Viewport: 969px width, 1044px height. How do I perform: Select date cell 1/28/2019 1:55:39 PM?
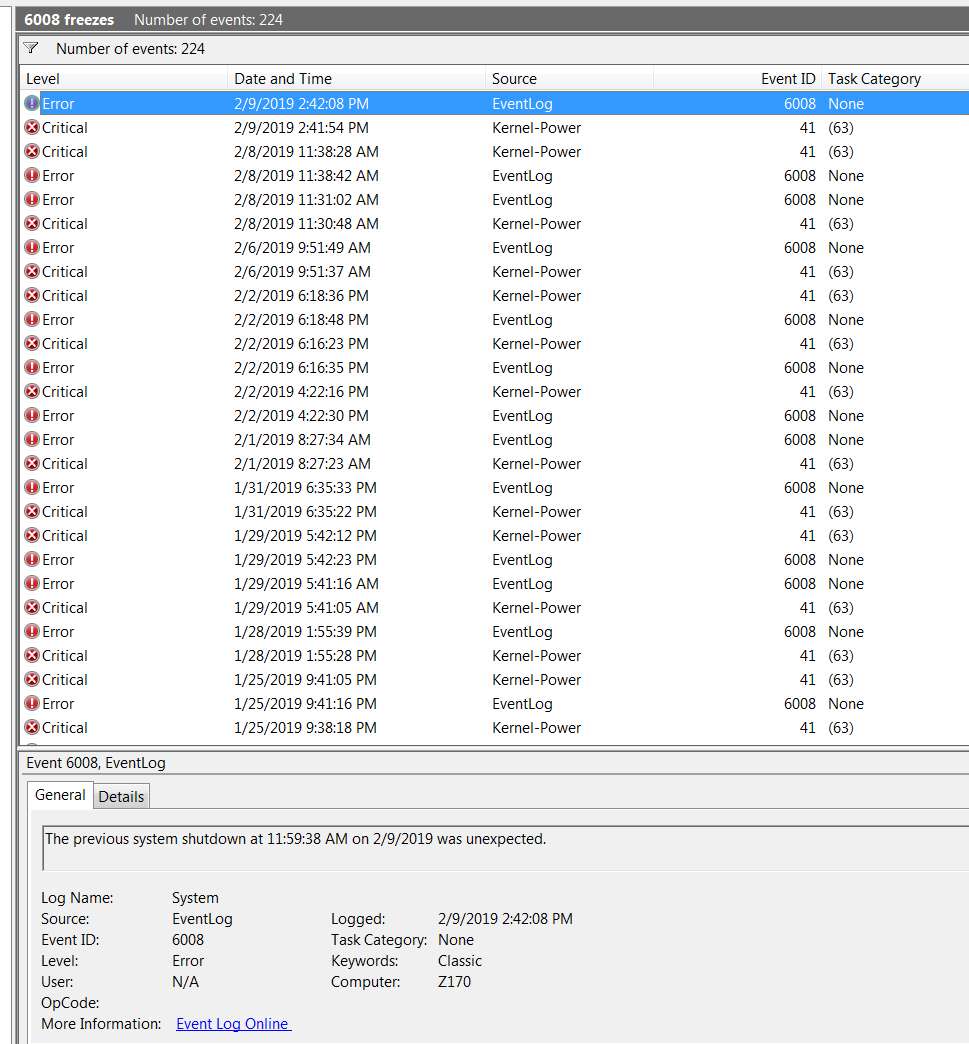(x=305, y=631)
